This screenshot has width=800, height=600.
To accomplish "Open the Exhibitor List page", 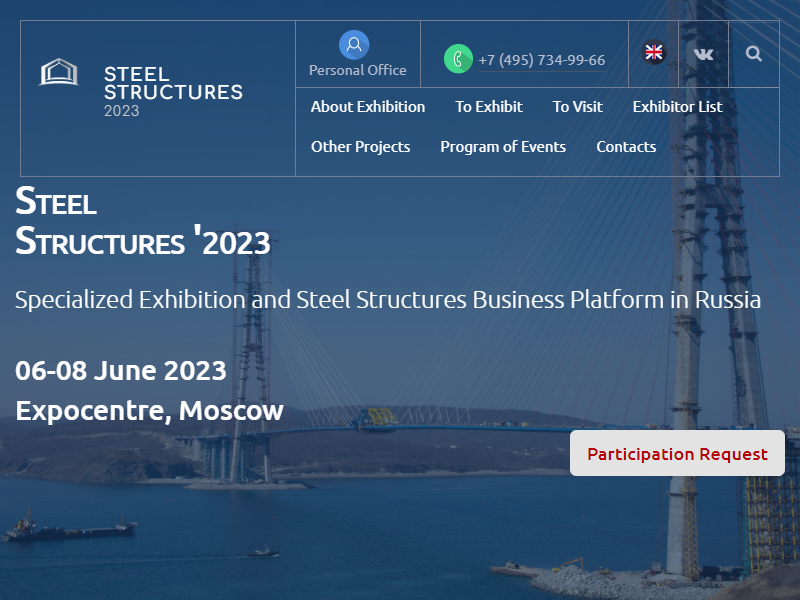I will 678,107.
